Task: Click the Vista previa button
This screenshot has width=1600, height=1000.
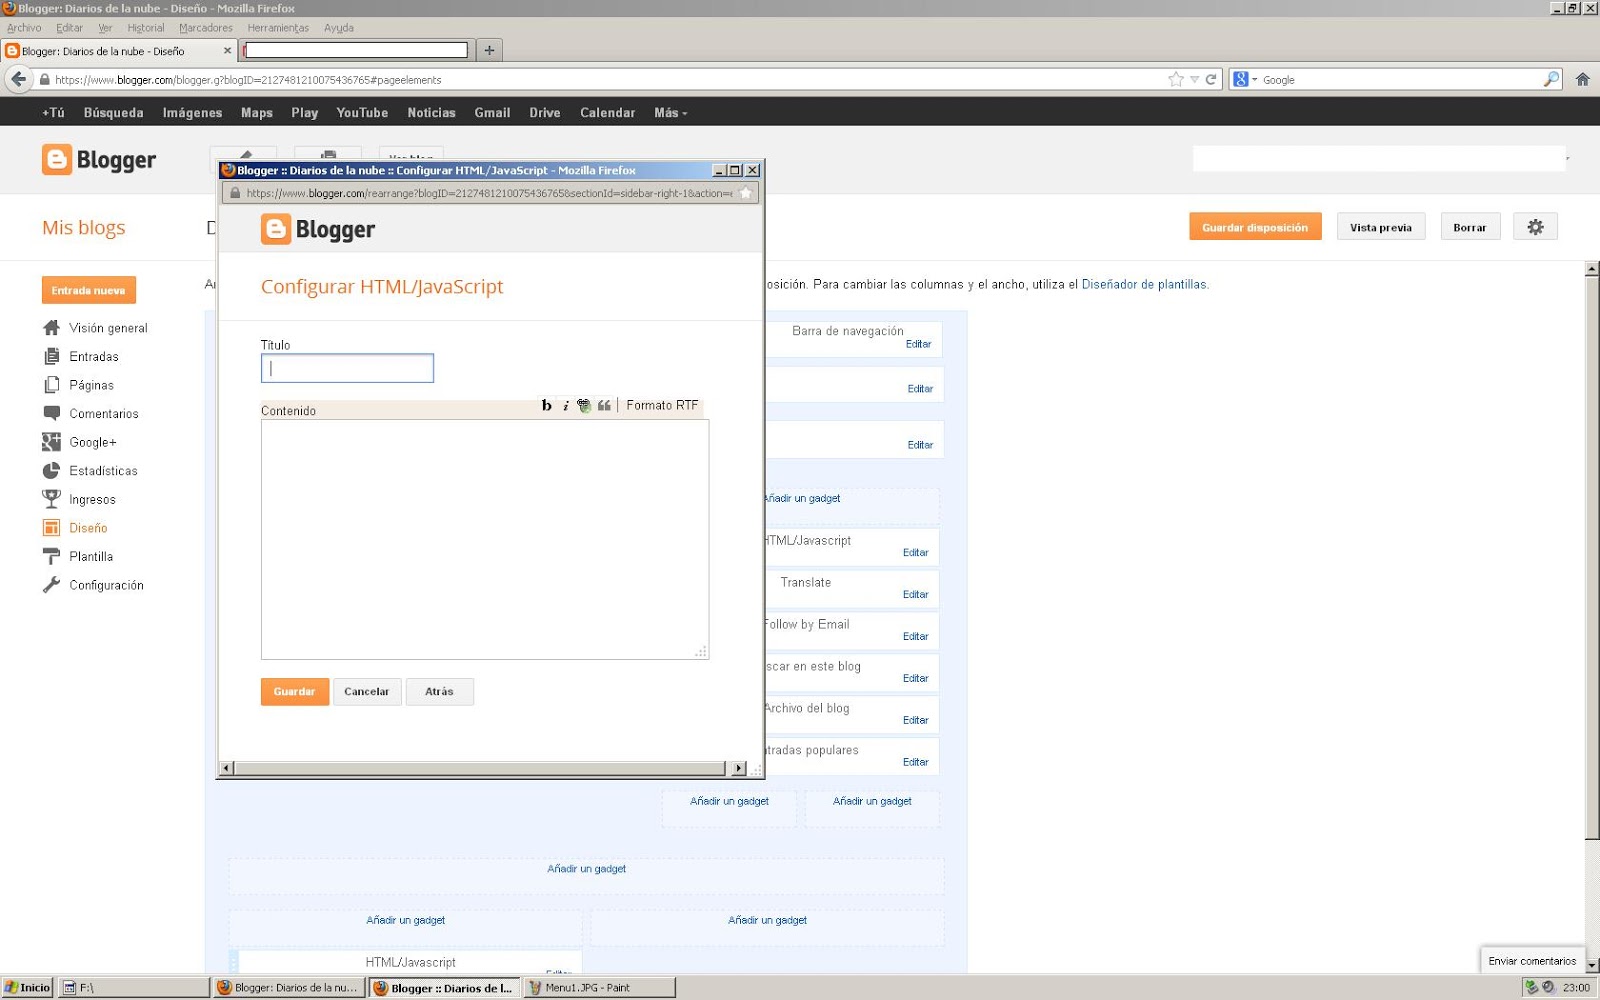Action: (x=1381, y=227)
